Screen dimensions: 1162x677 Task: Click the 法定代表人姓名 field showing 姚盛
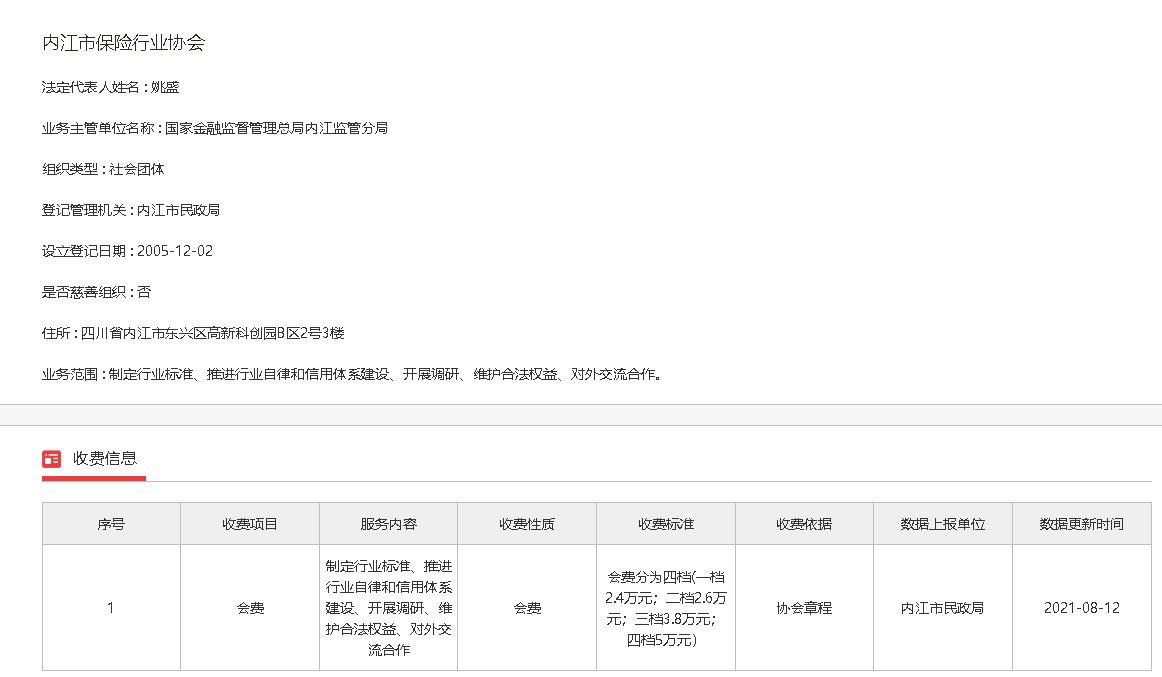[x=110, y=87]
